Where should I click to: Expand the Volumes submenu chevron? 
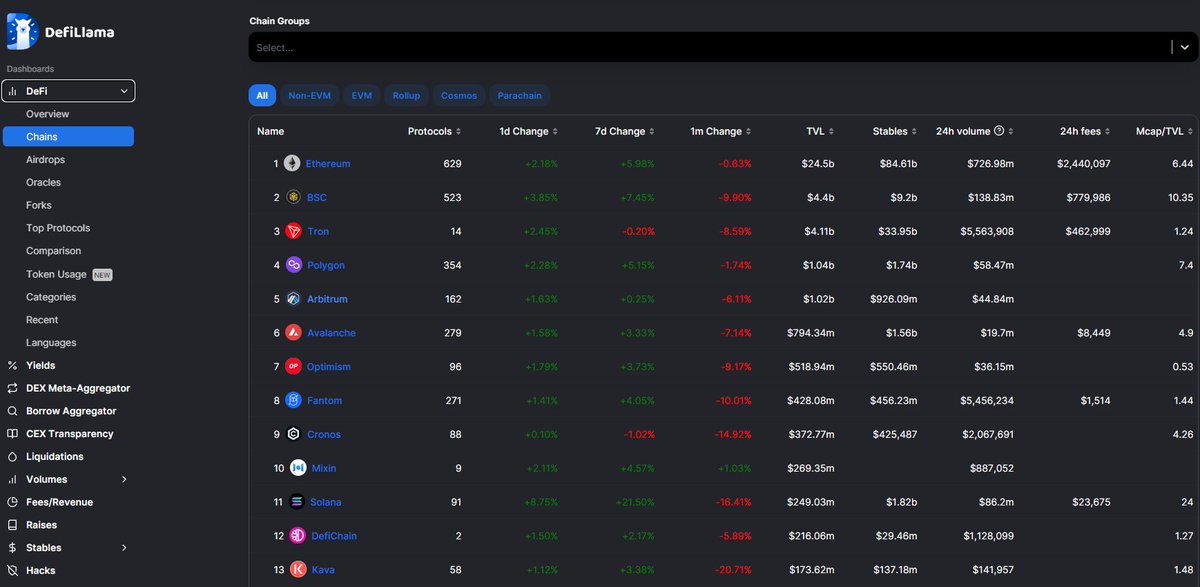[124, 480]
